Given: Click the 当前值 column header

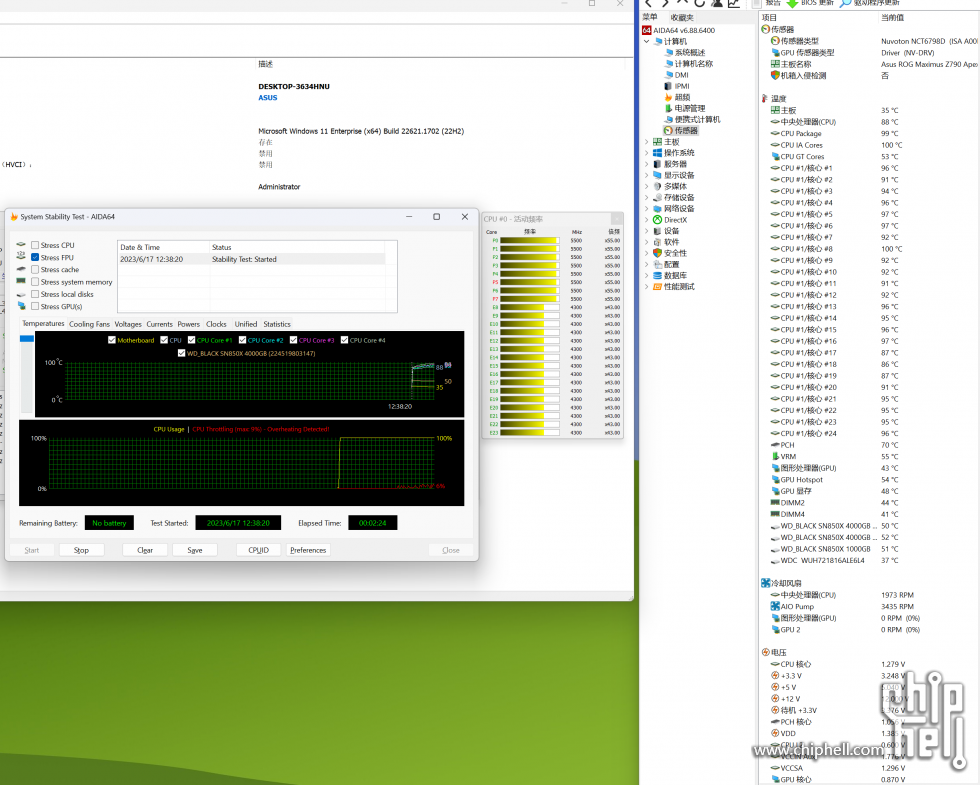Looking at the screenshot, I should coord(892,18).
